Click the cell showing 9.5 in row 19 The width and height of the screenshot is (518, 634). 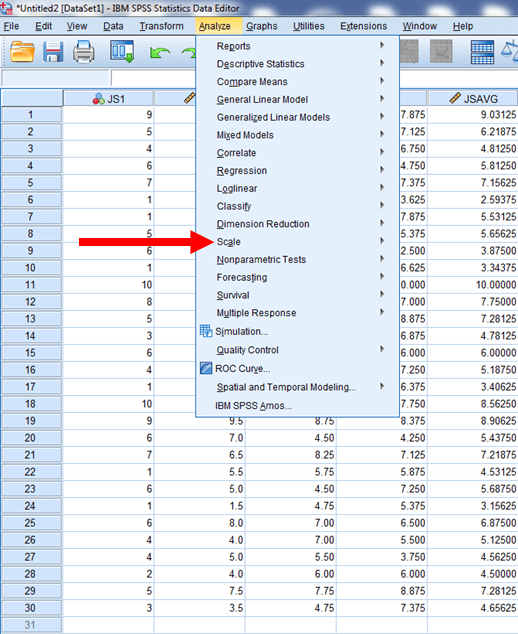[200, 421]
